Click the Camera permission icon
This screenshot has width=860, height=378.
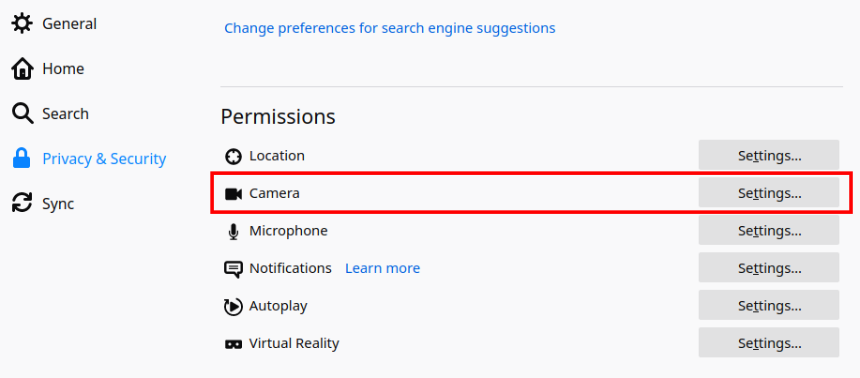(234, 194)
